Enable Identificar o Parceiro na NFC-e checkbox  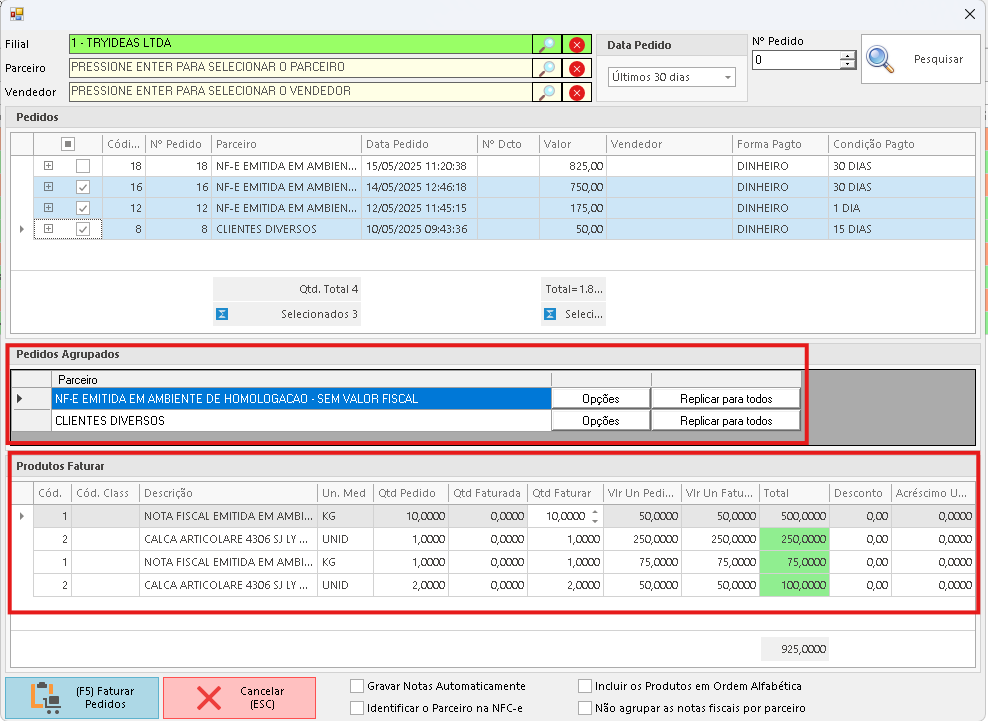pos(357,708)
